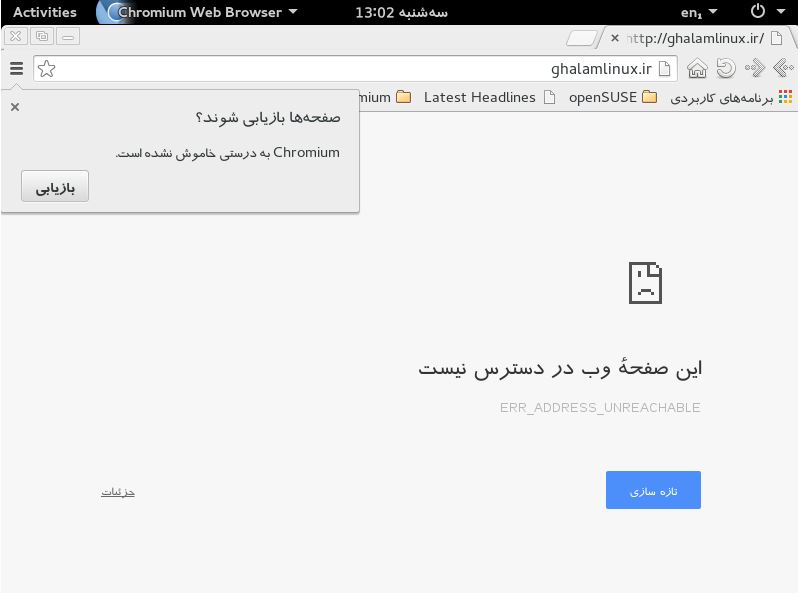This screenshot has height=593, width=798.
Task: Open a new tab with the tab button
Action: pyautogui.click(x=582, y=38)
